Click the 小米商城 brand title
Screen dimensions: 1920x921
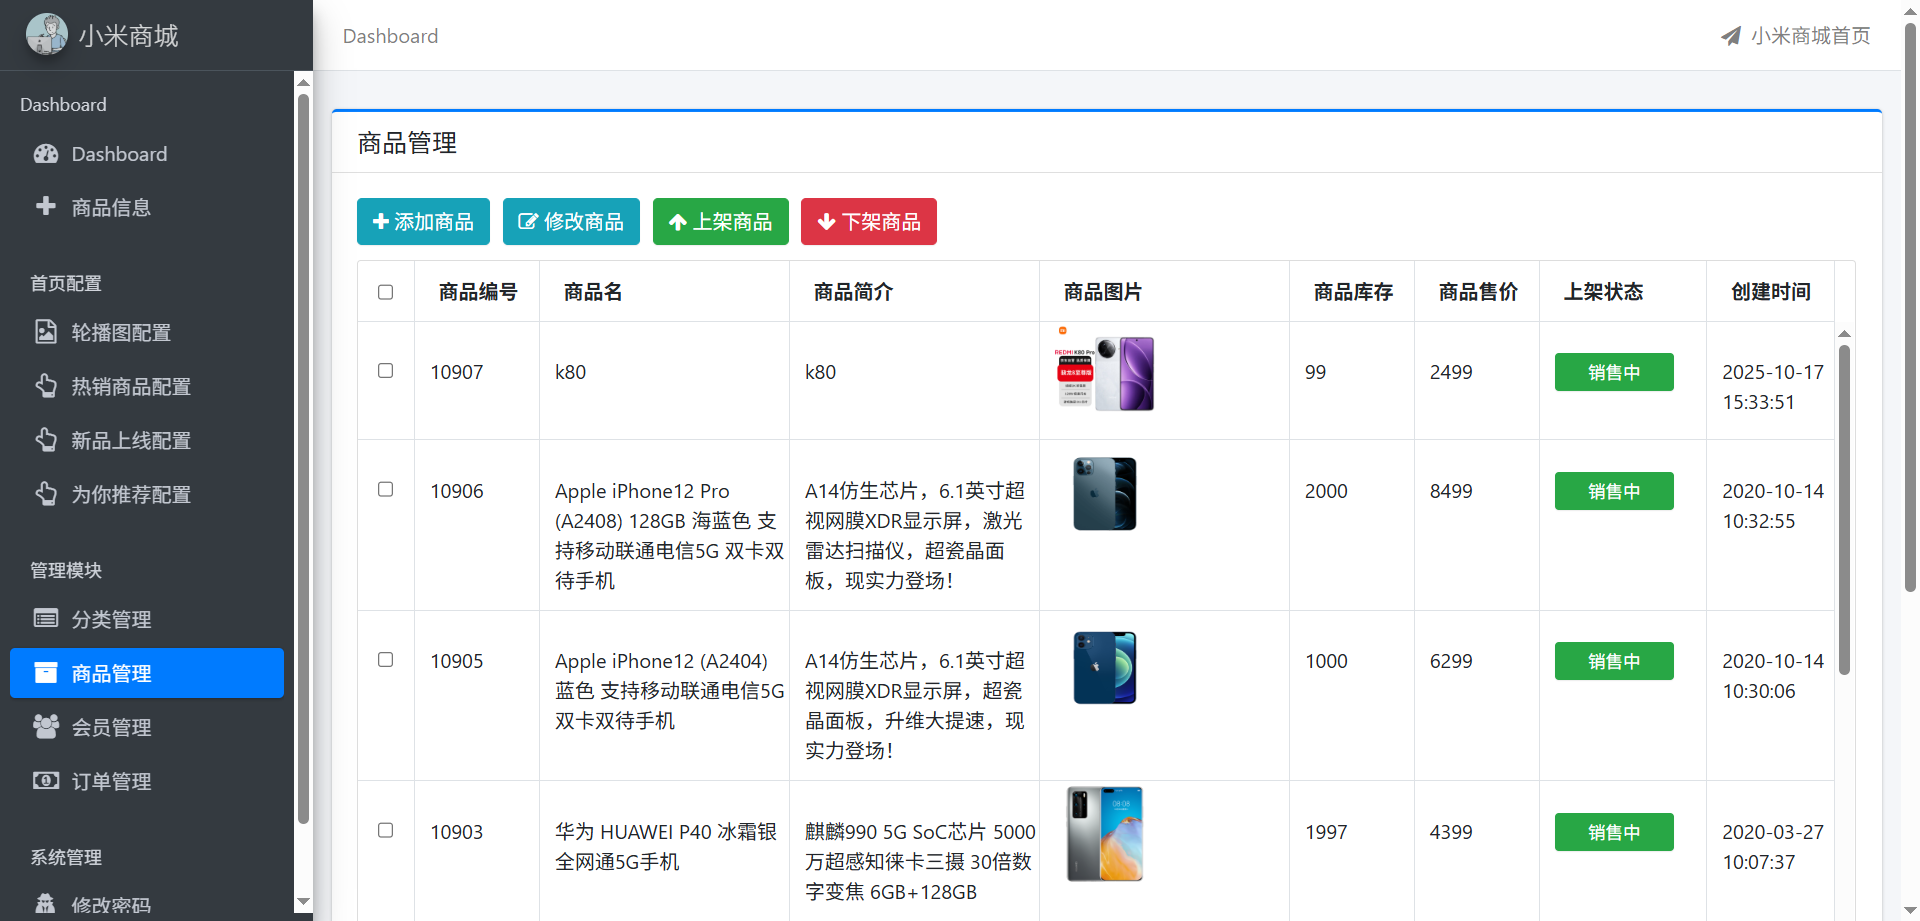click(x=128, y=36)
